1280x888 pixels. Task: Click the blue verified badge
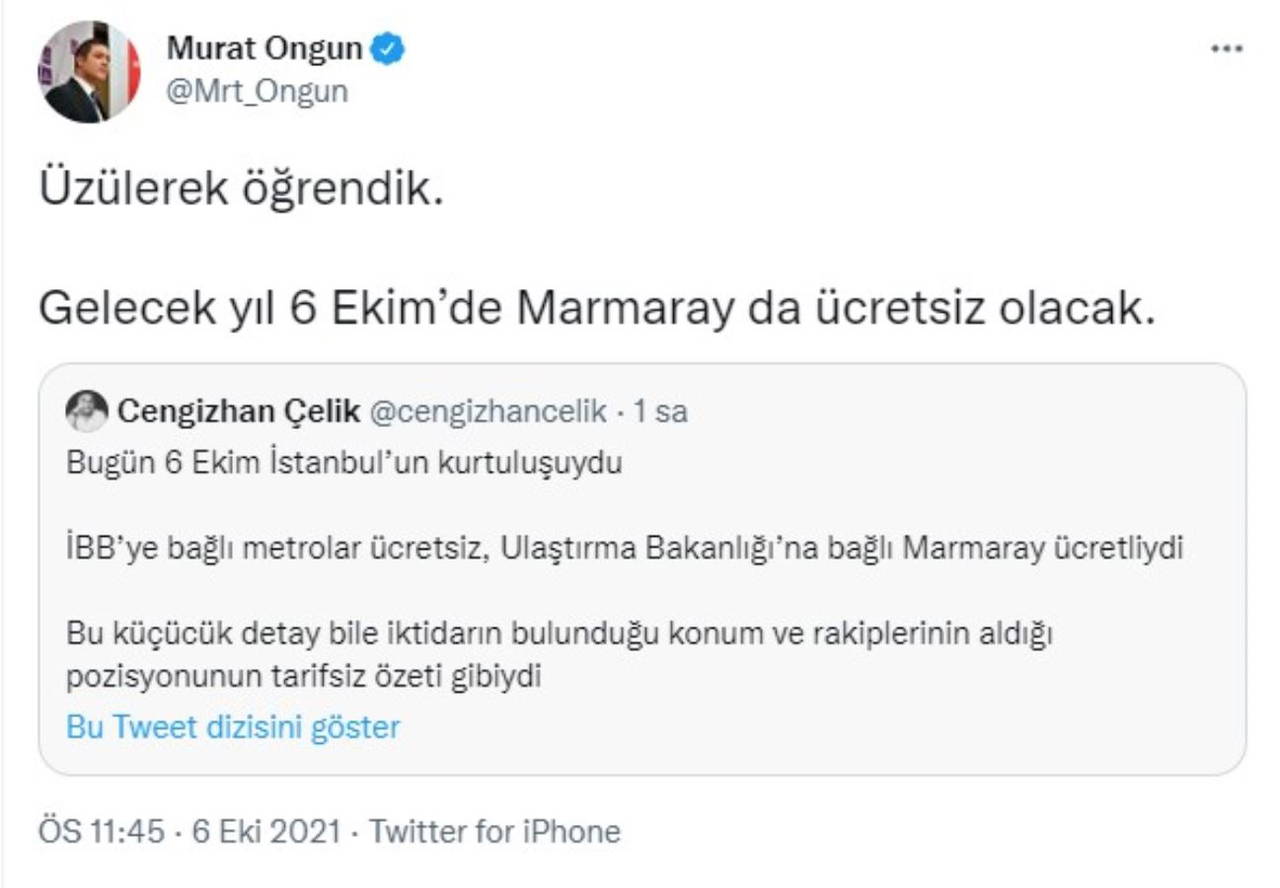(x=389, y=48)
